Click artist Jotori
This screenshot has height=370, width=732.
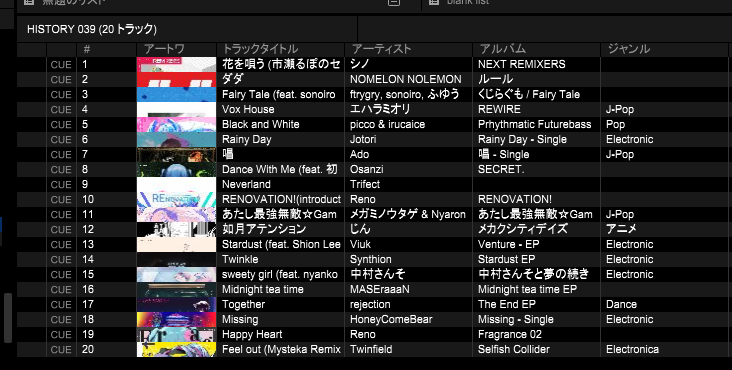pos(363,140)
